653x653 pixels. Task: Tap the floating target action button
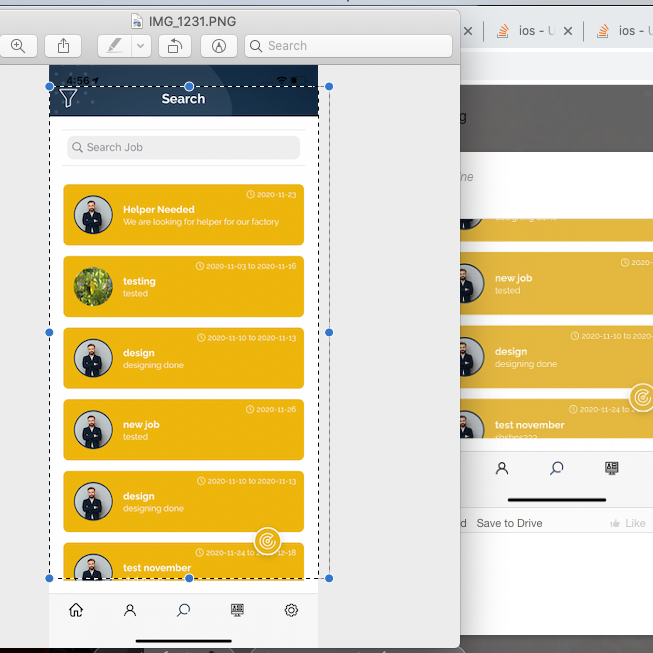[x=267, y=541]
